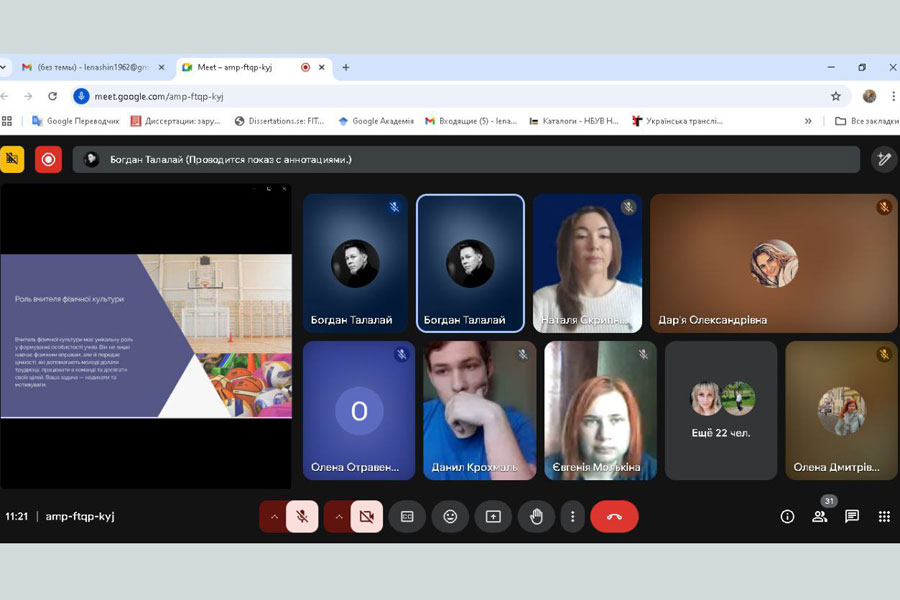Leave the call with red button
This screenshot has height=600, width=900.
(614, 516)
